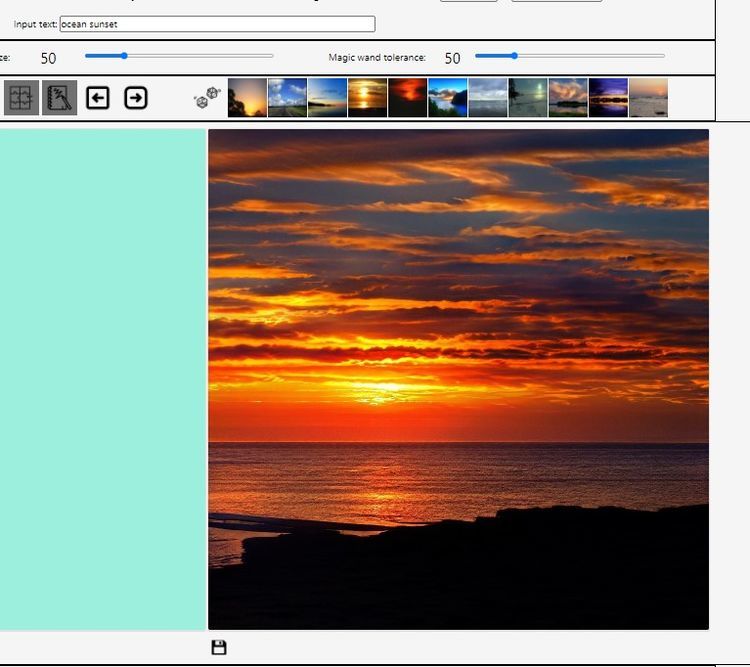Choose fourth thumbnail with golden sun reflection
Viewport: 750px width, 667px height.
pyautogui.click(x=368, y=98)
